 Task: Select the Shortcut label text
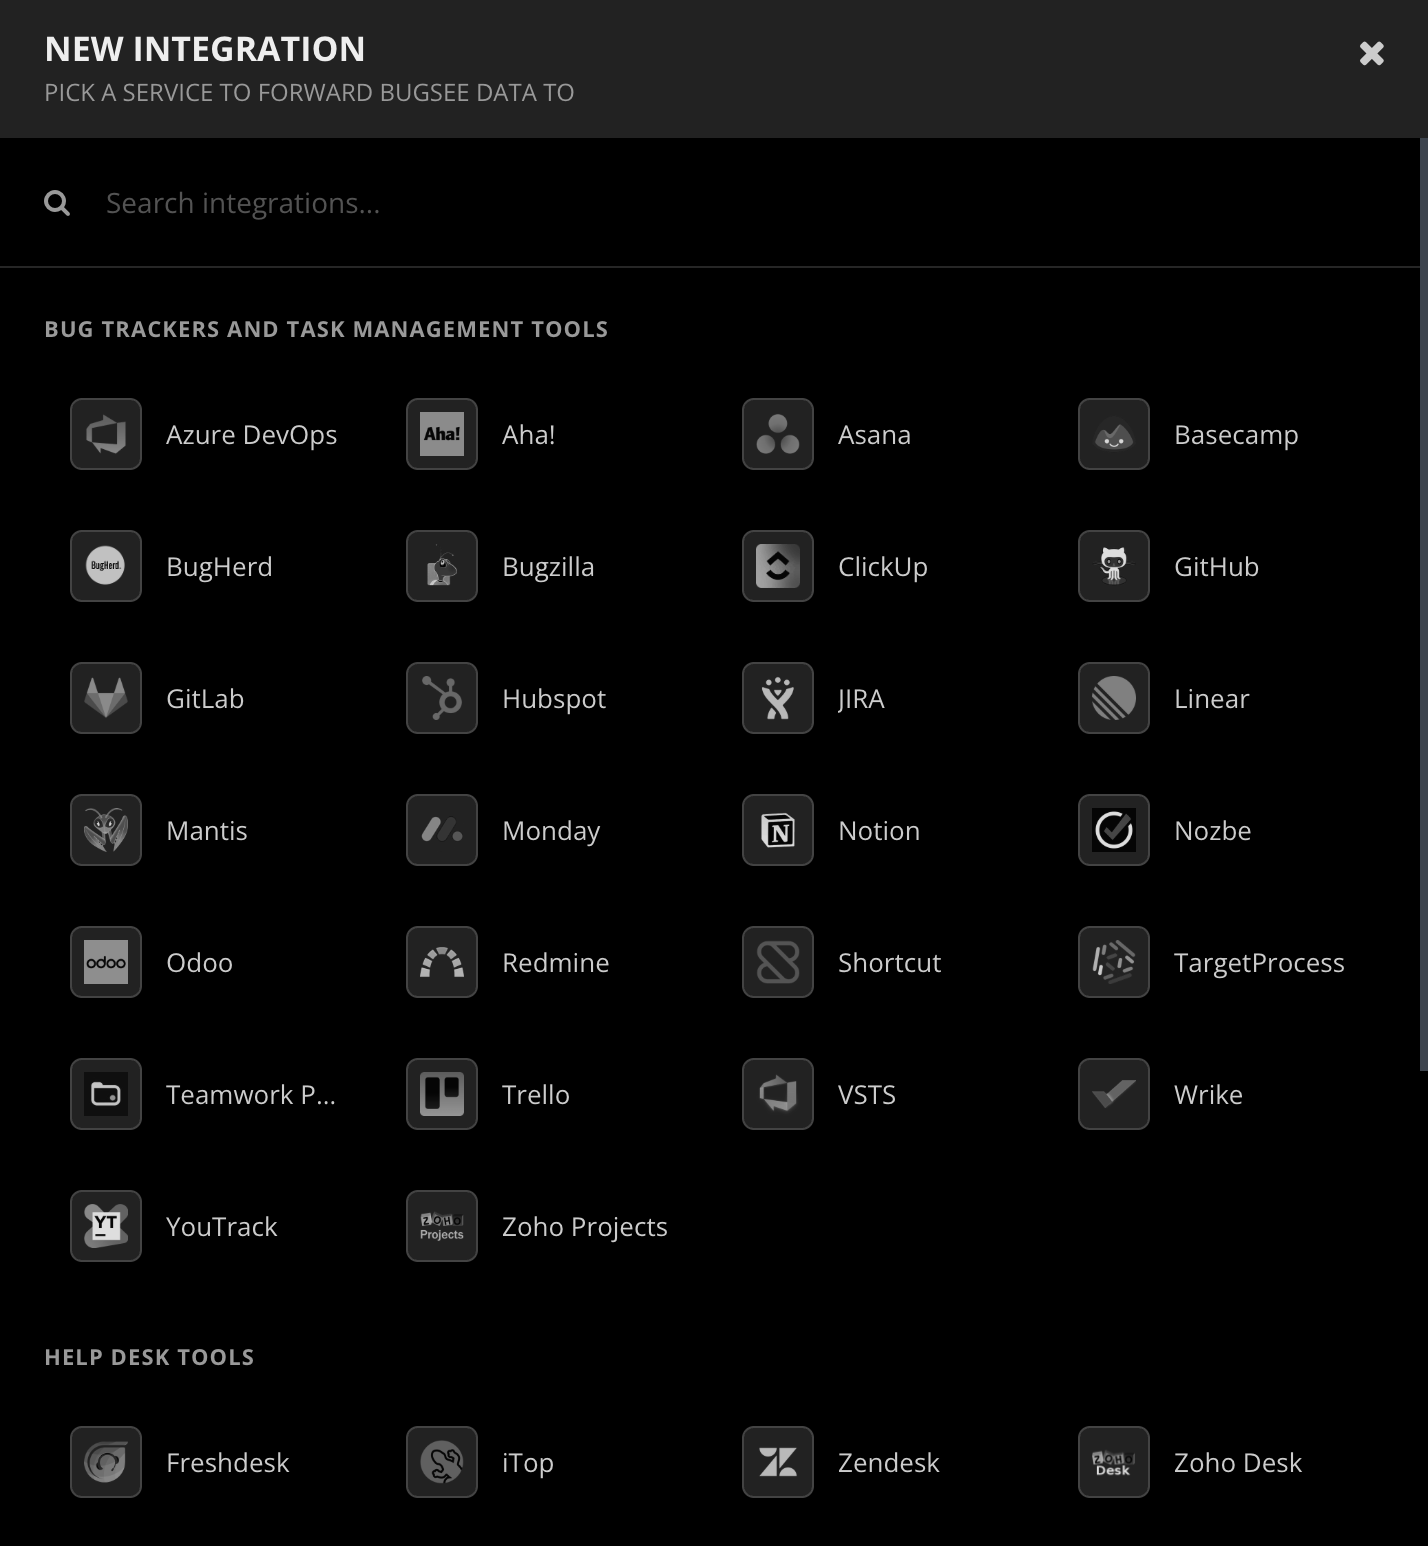(x=890, y=963)
